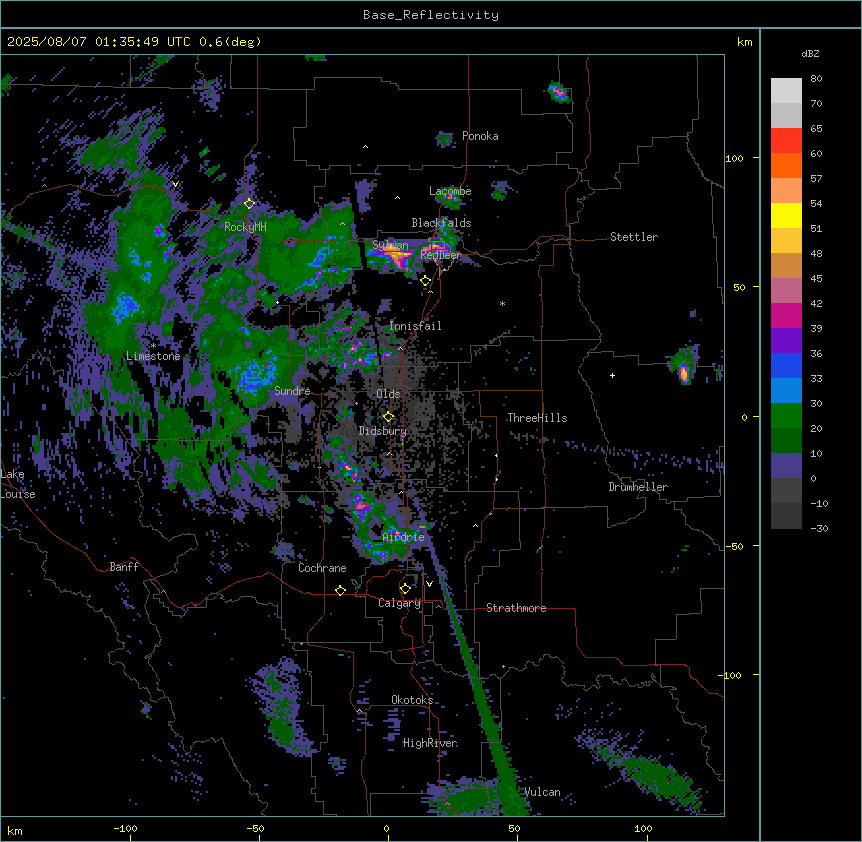Click the small storm cell in the northeast corner
This screenshot has height=842, width=862.
[559, 92]
